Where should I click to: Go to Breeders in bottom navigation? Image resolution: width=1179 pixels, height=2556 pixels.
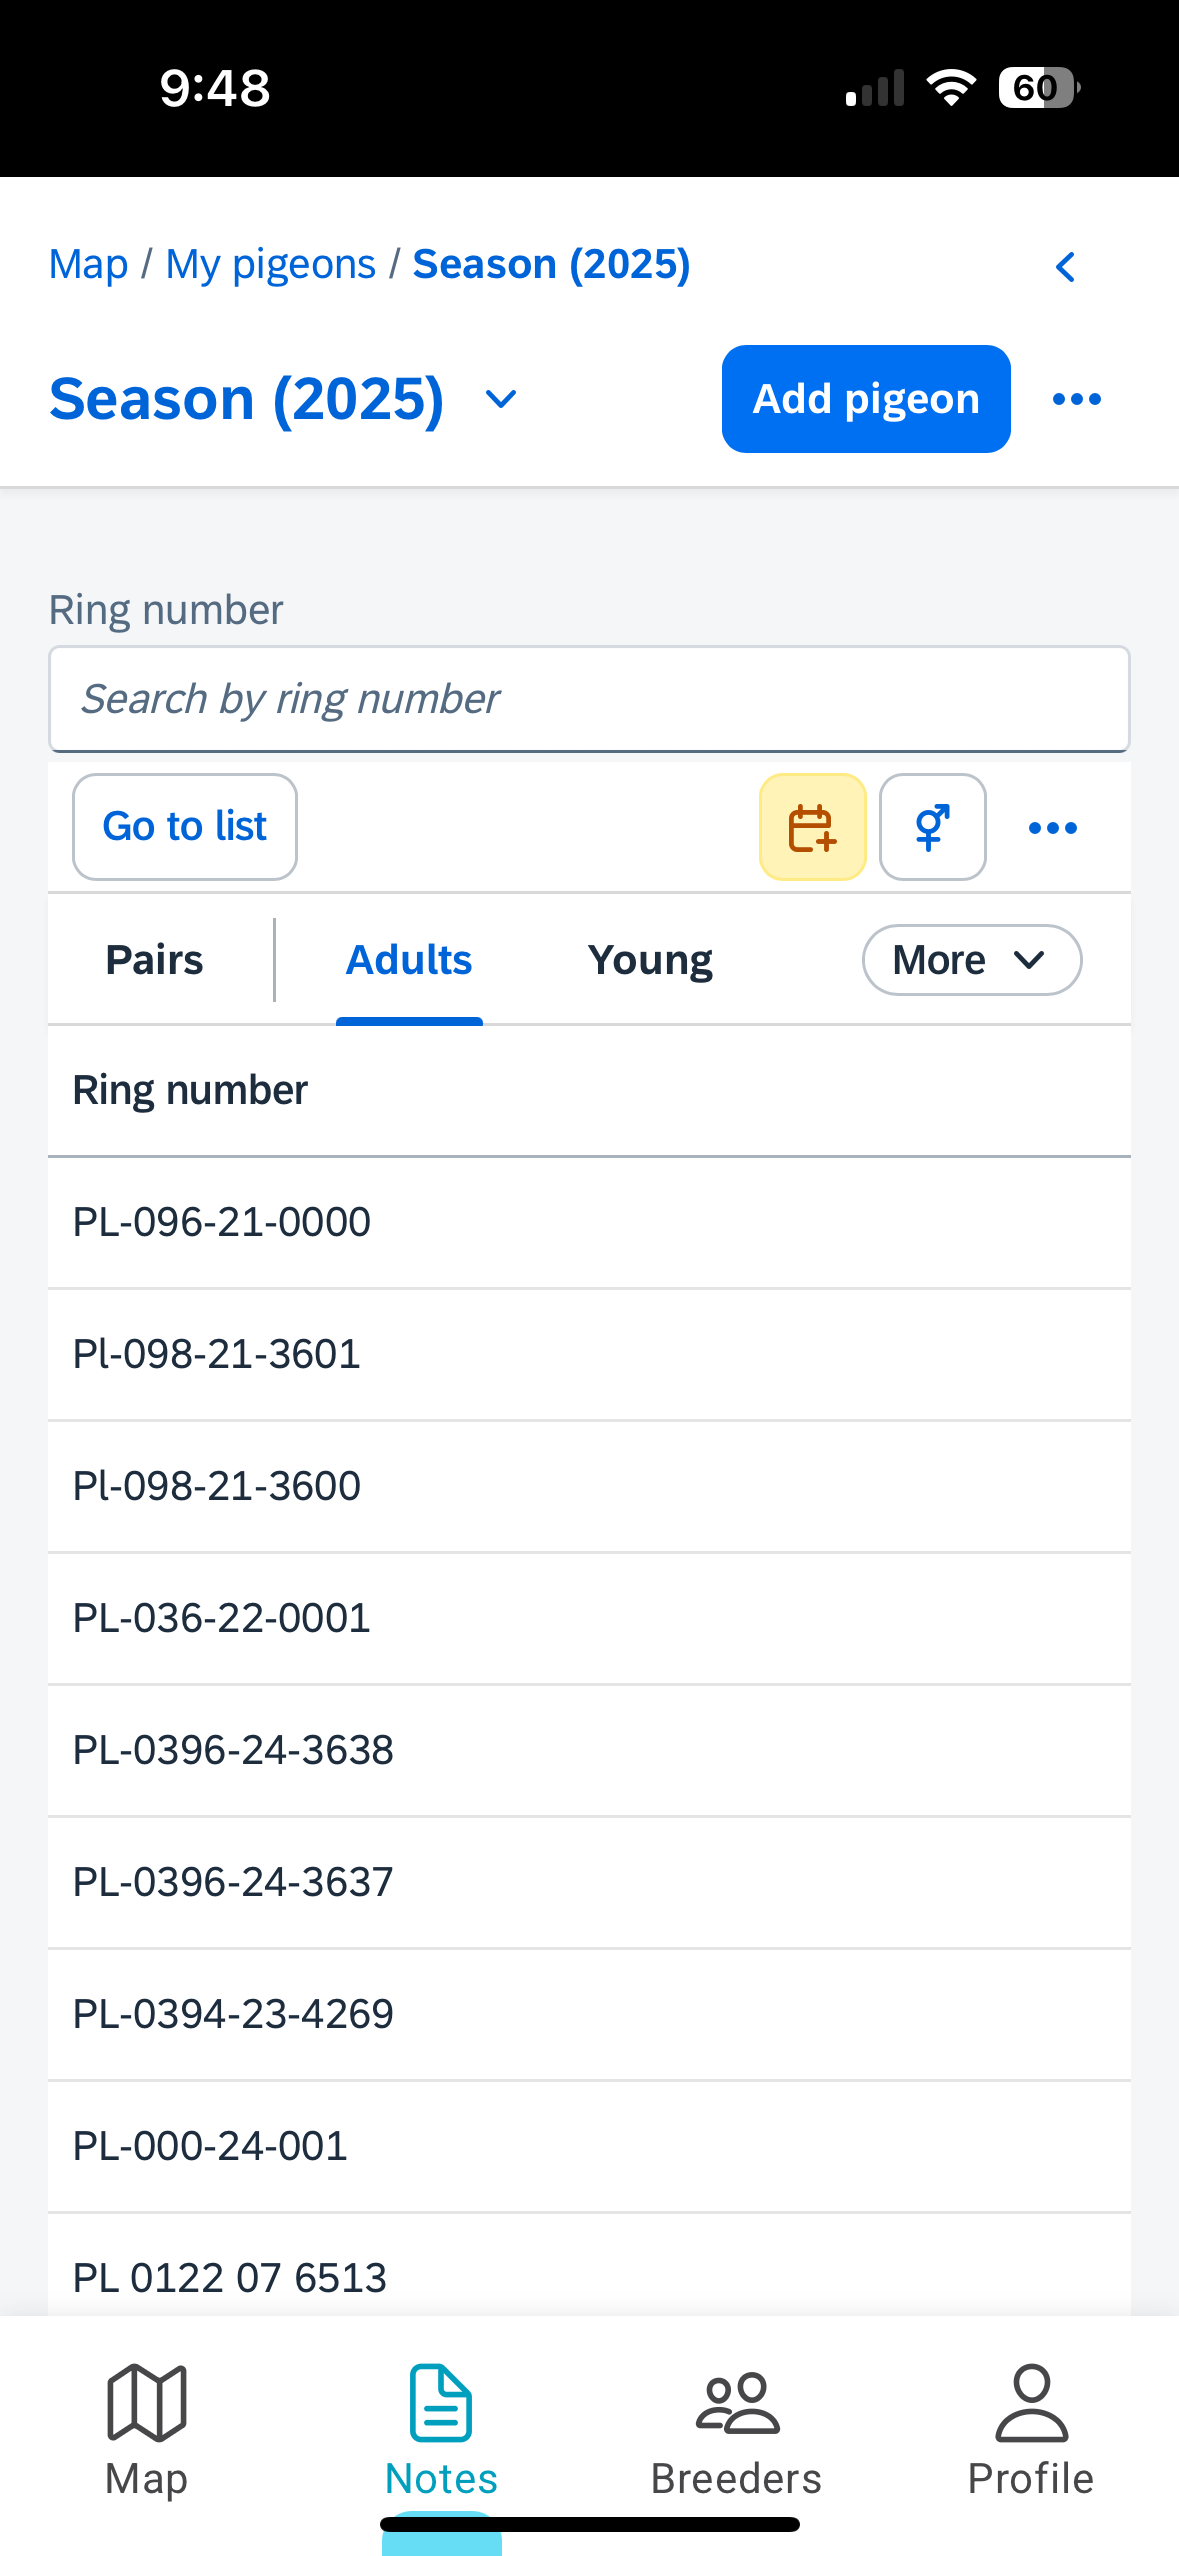tap(736, 2429)
